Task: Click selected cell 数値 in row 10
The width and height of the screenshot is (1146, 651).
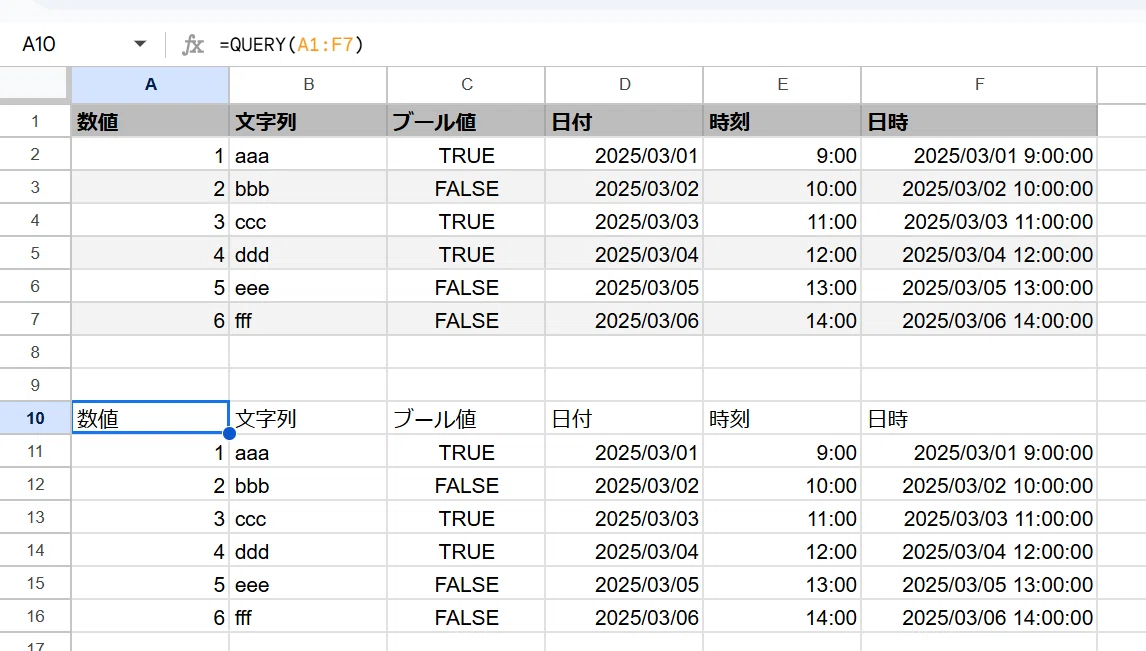Action: pyautogui.click(x=150, y=418)
